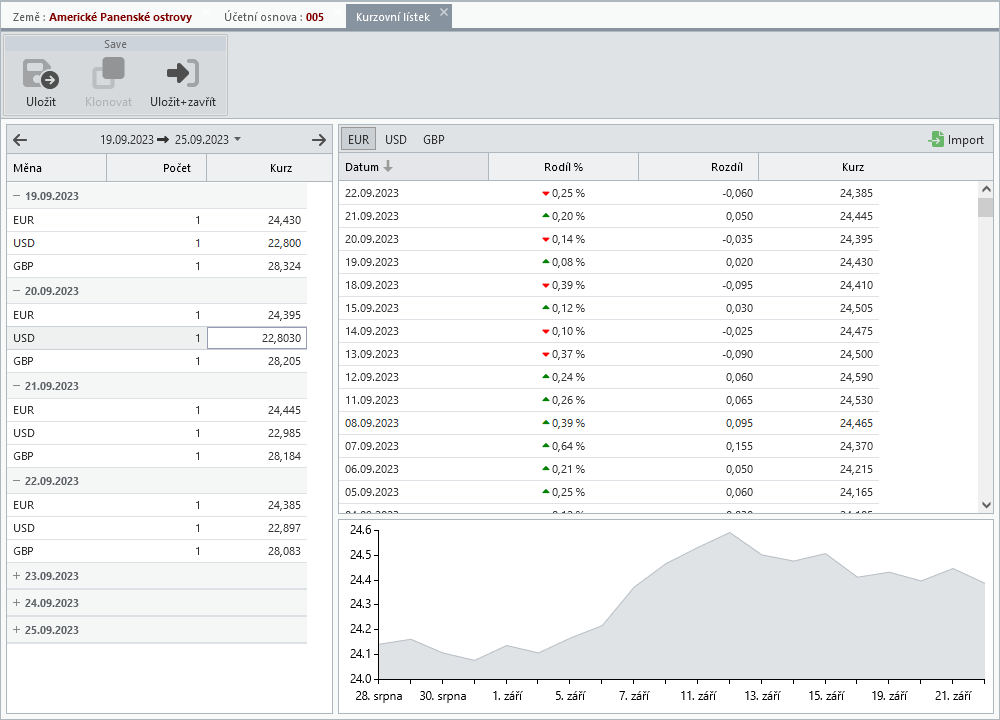
Task: Click the 11. září chart axis label
Action: (698, 696)
